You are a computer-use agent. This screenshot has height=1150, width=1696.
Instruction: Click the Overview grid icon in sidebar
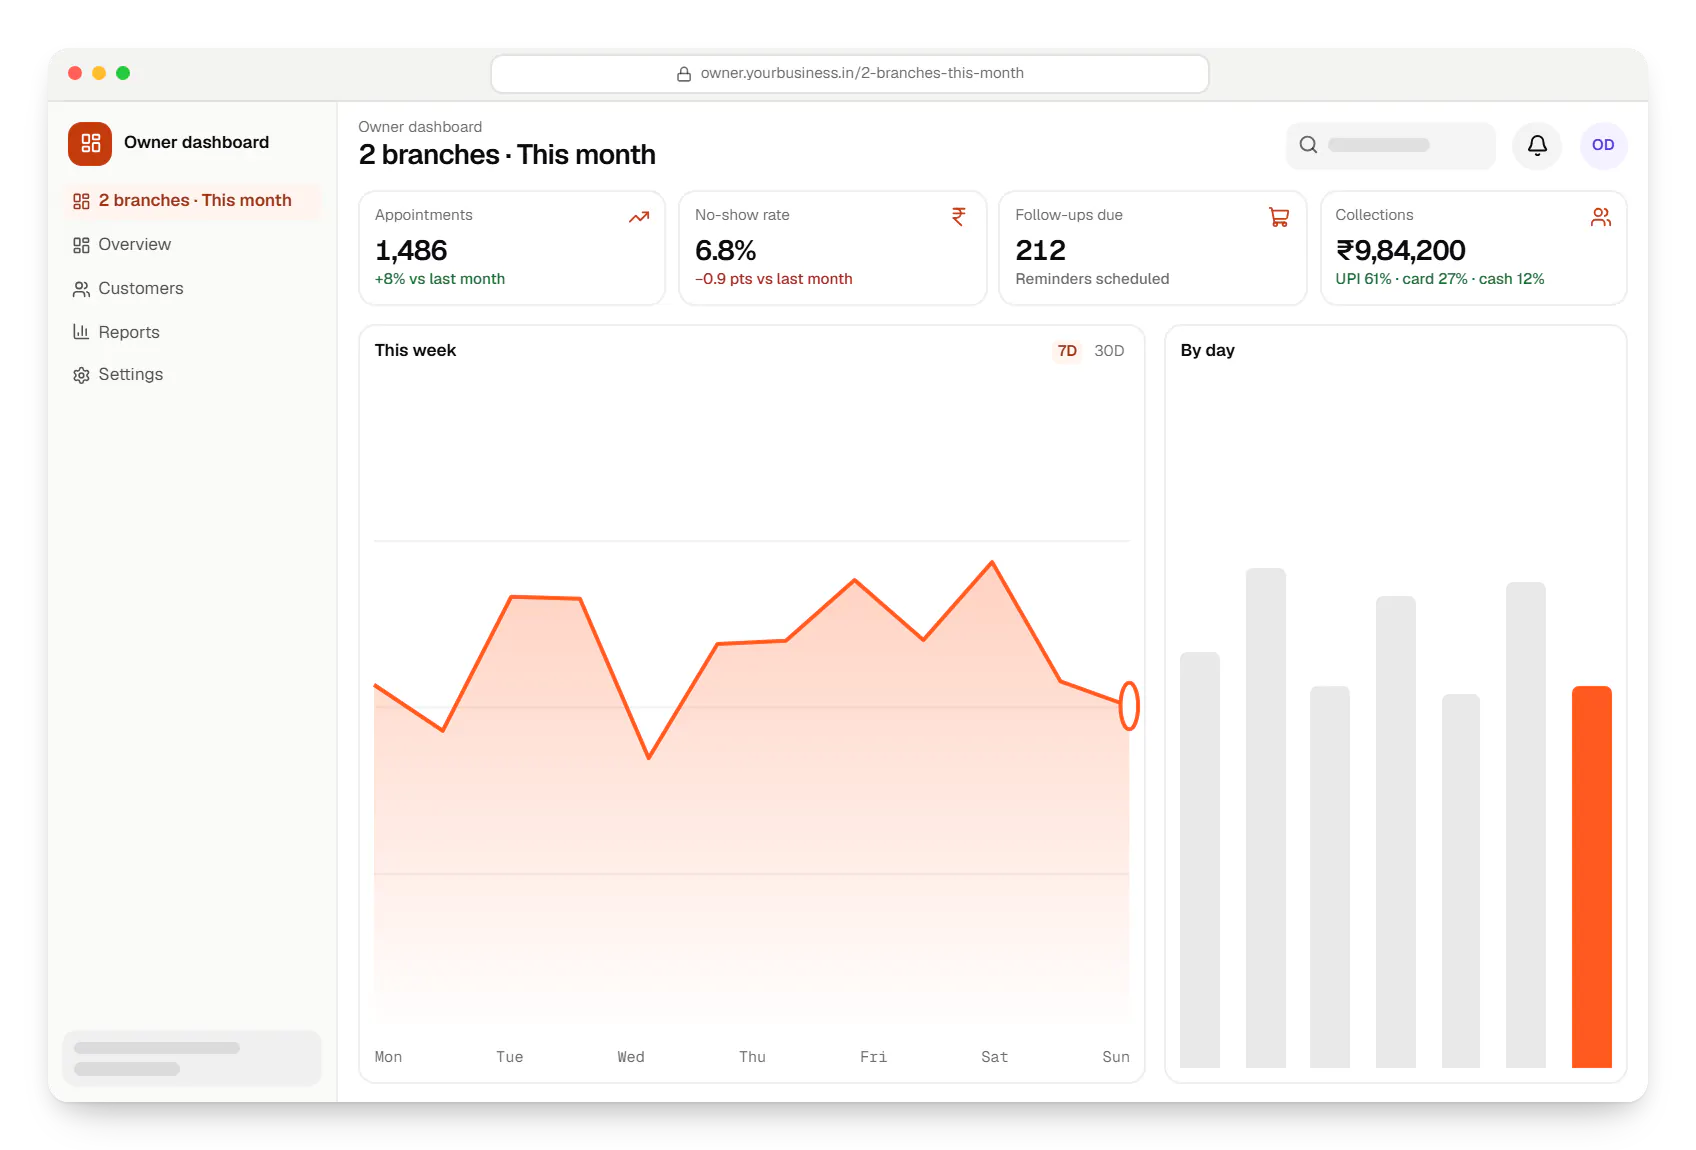click(x=81, y=245)
